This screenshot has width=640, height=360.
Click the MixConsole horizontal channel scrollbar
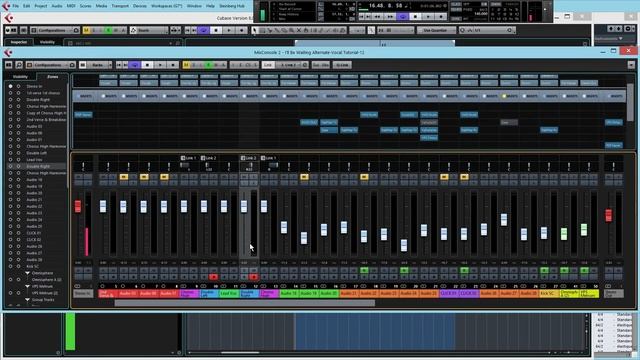pyautogui.click(x=244, y=303)
